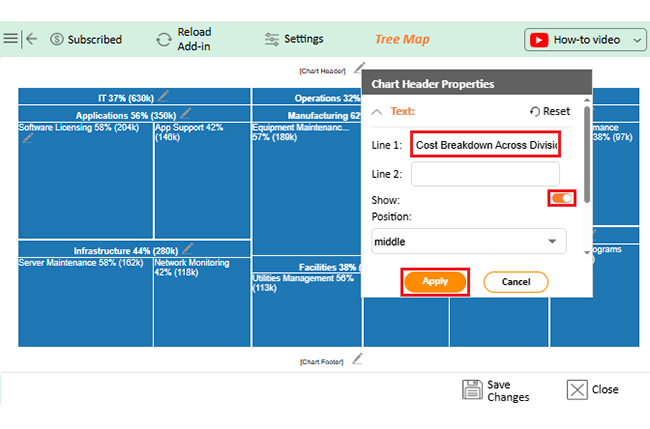Click the empty Line 2 text field

tap(485, 174)
